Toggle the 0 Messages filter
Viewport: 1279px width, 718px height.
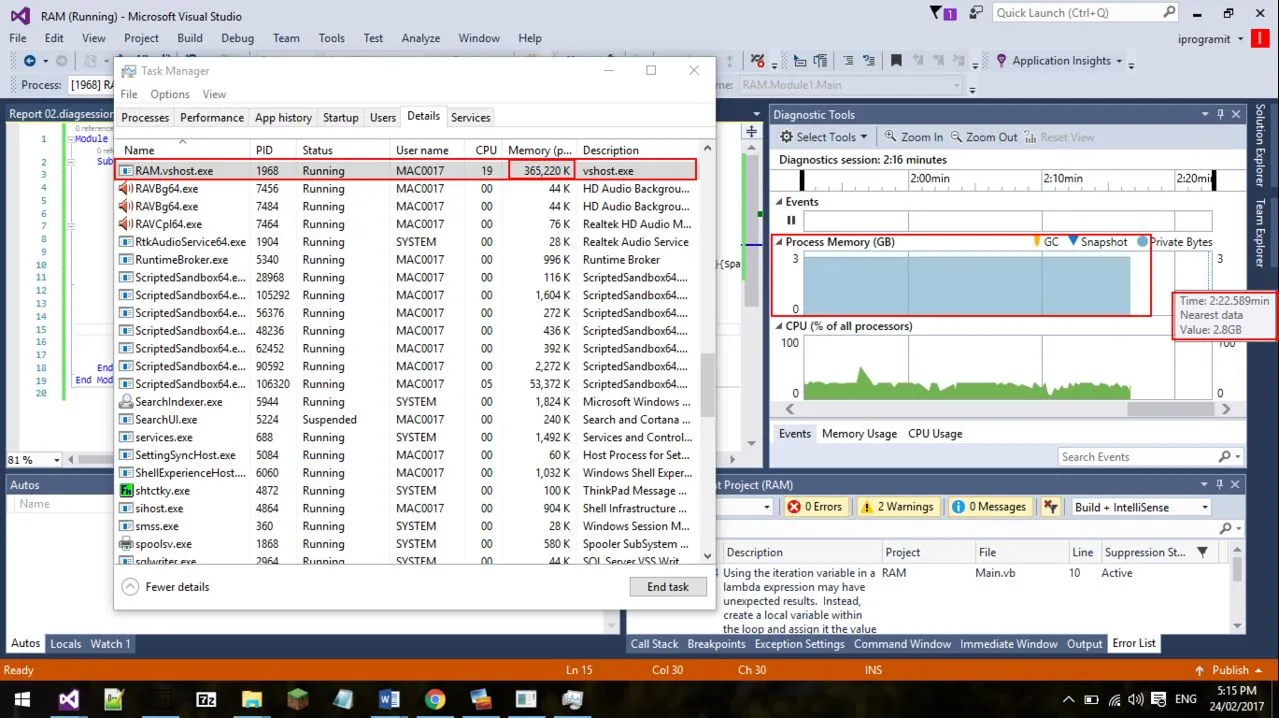click(988, 507)
